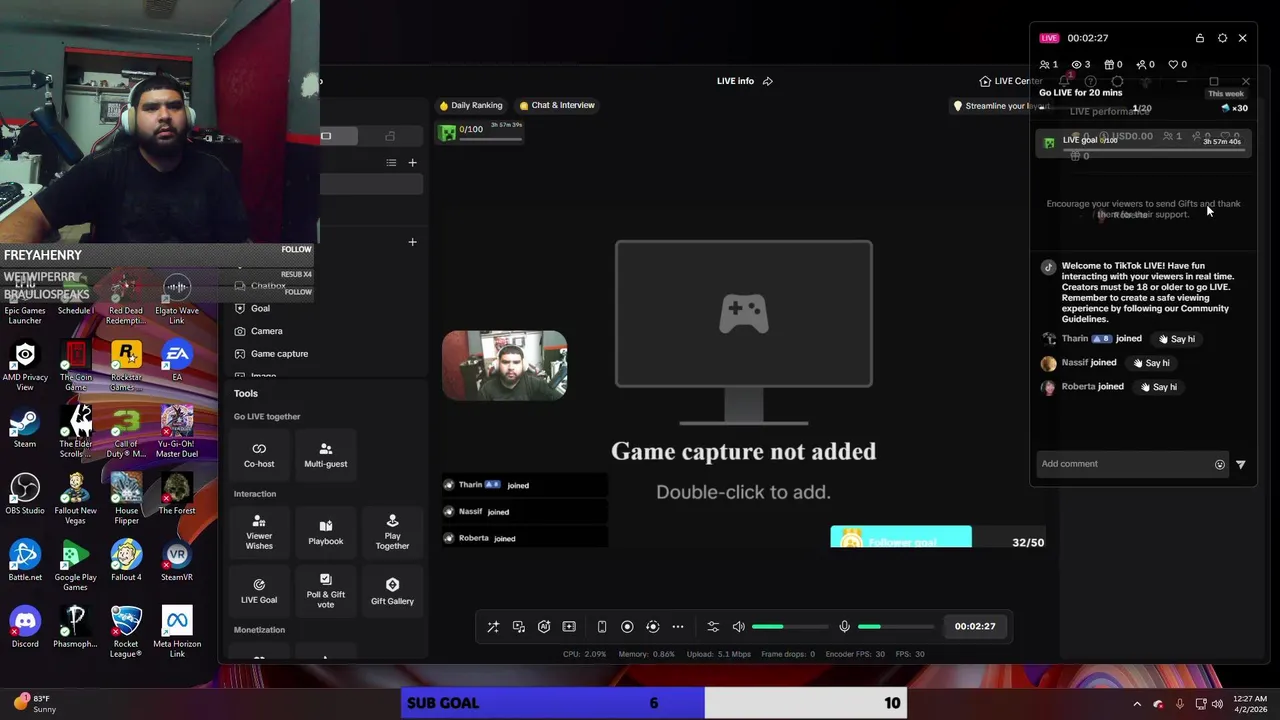Open the notifications bell icon
1280x720 pixels.
coord(1064,81)
